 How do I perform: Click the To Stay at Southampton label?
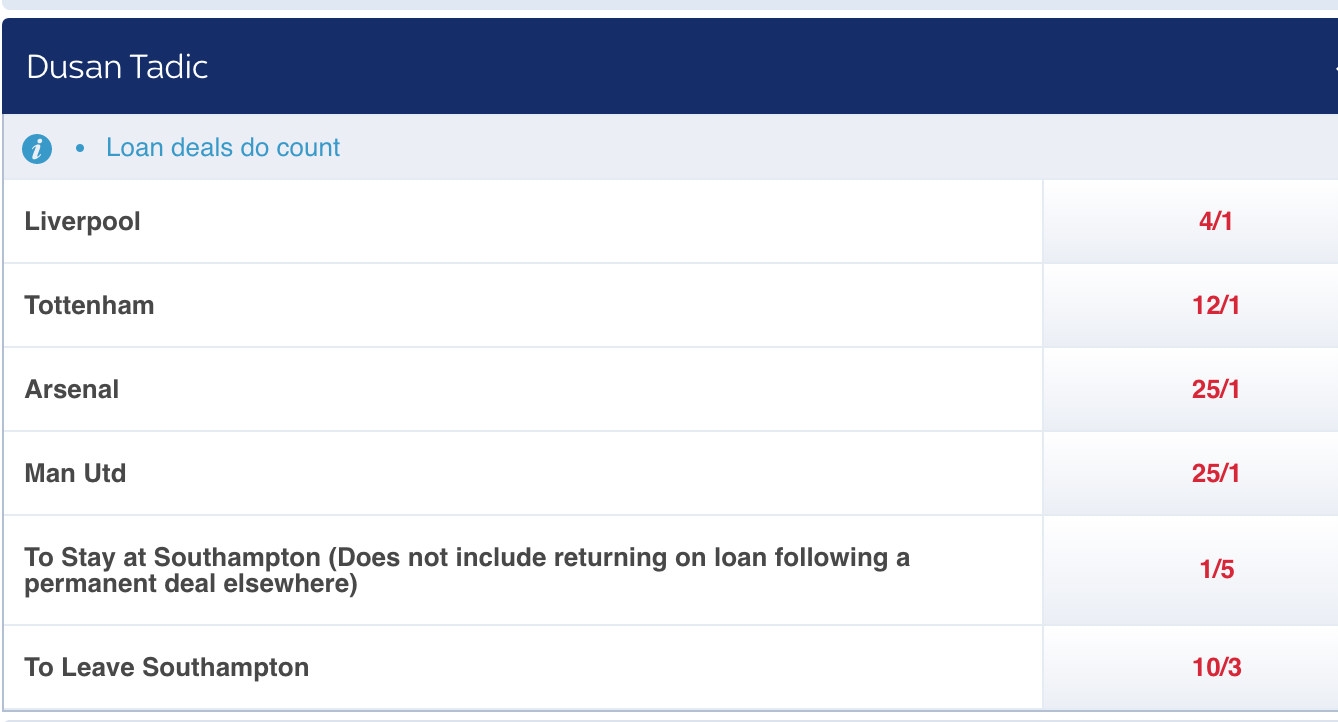pos(468,570)
